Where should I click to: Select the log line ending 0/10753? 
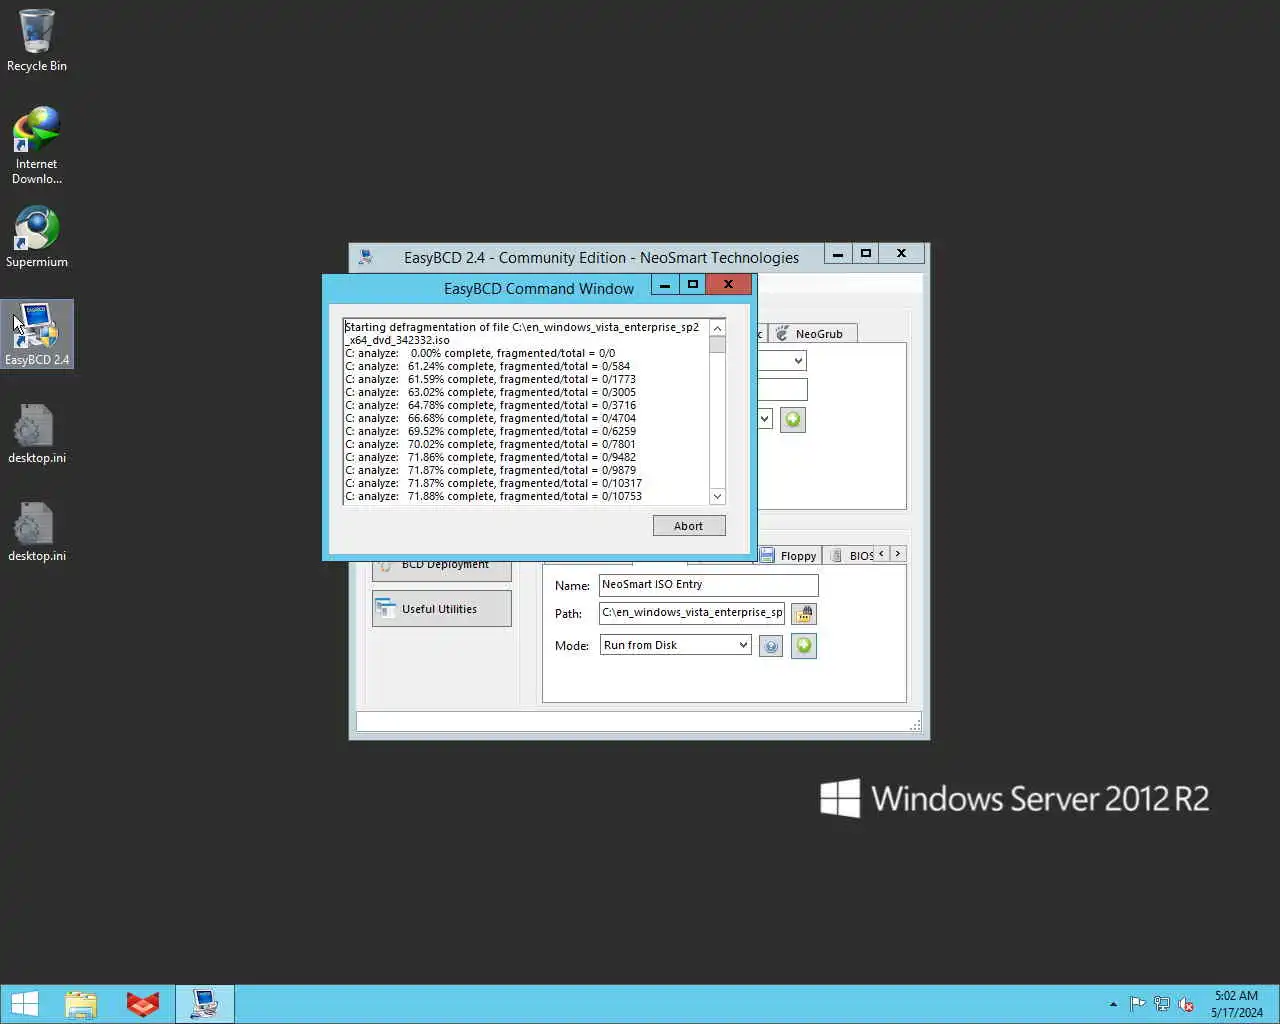(494, 496)
